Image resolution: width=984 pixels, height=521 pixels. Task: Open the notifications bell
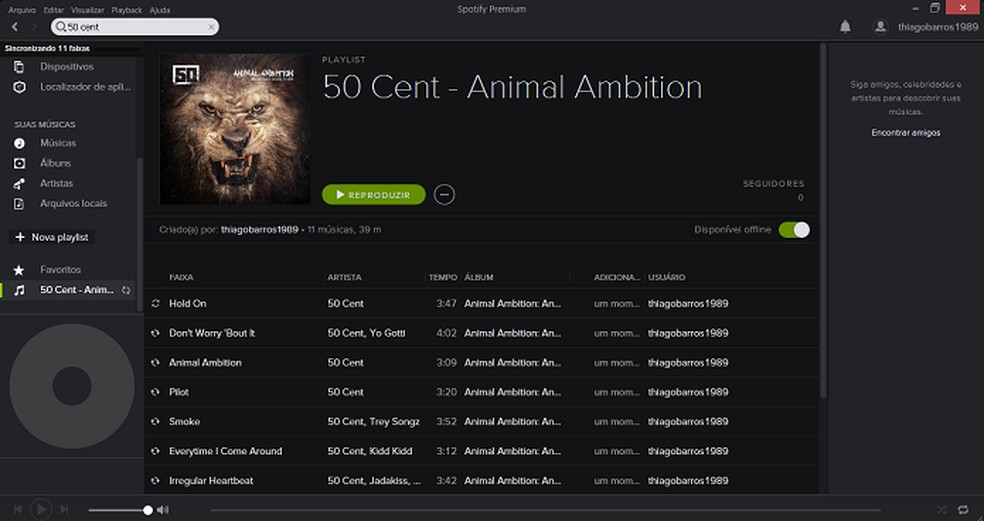coord(845,26)
